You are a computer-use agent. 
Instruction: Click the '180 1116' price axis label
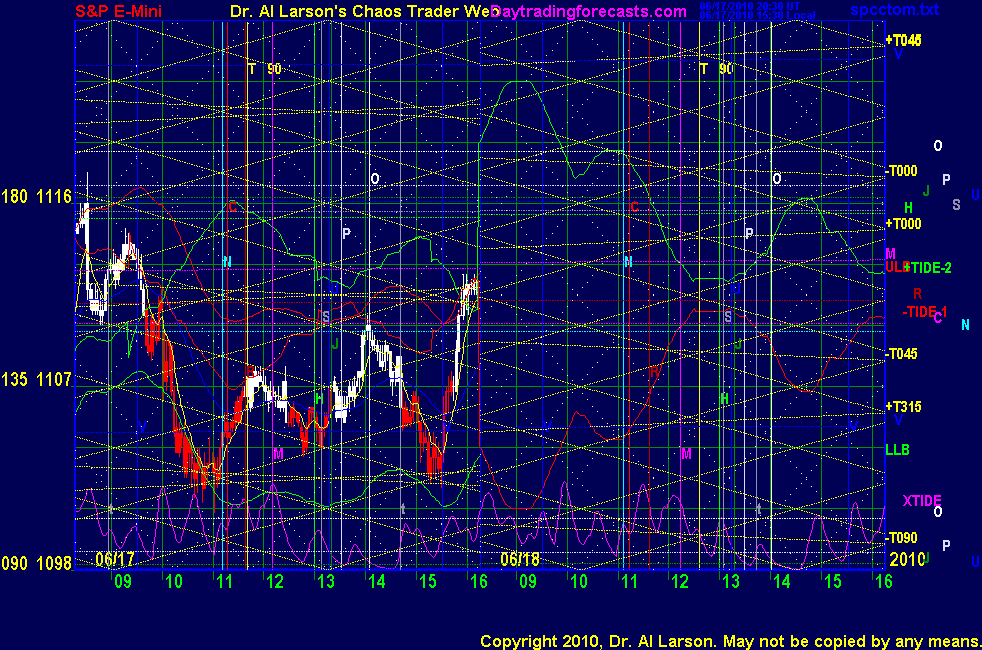pyautogui.click(x=36, y=197)
